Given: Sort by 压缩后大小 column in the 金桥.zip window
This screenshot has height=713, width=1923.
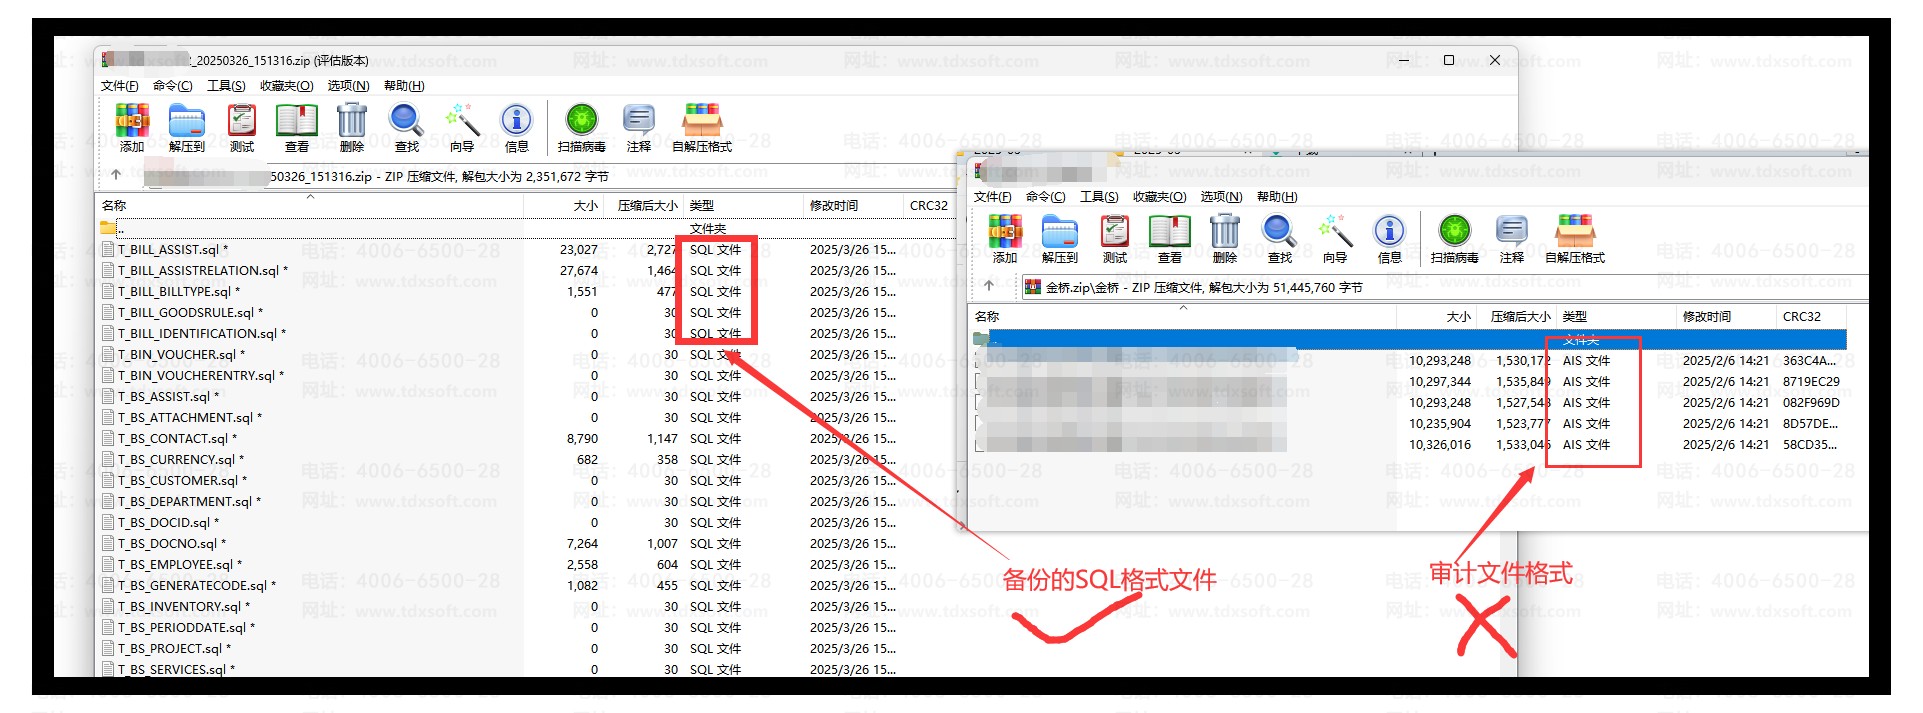Looking at the screenshot, I should [x=1520, y=316].
